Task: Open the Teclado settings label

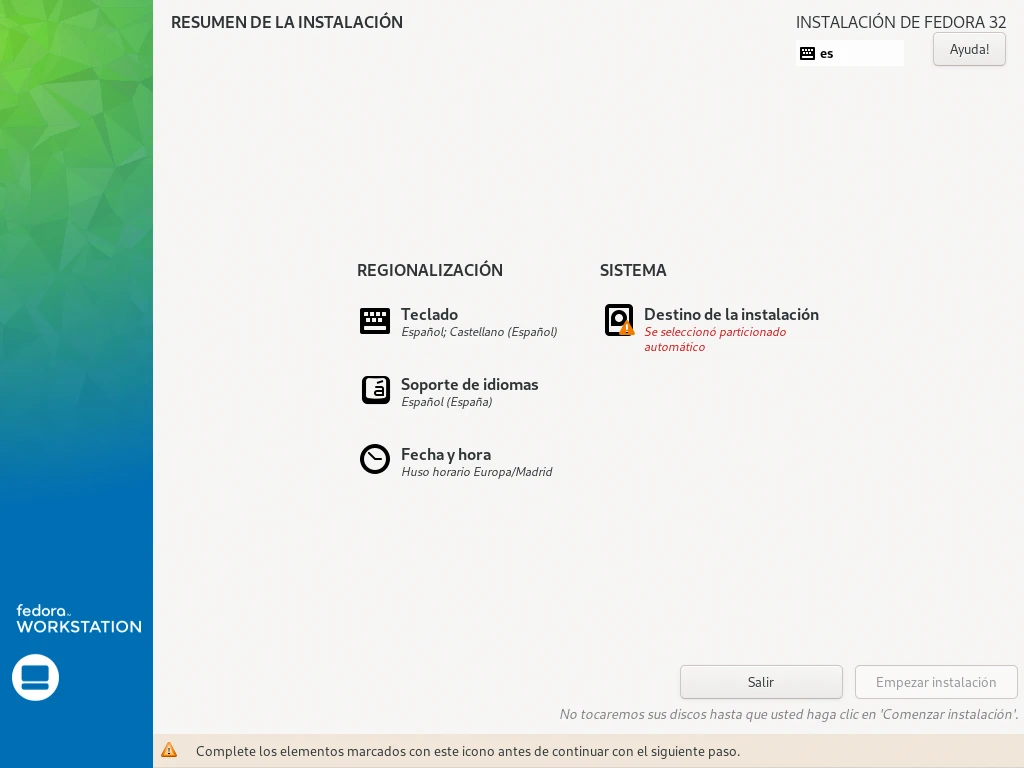Action: [x=429, y=314]
